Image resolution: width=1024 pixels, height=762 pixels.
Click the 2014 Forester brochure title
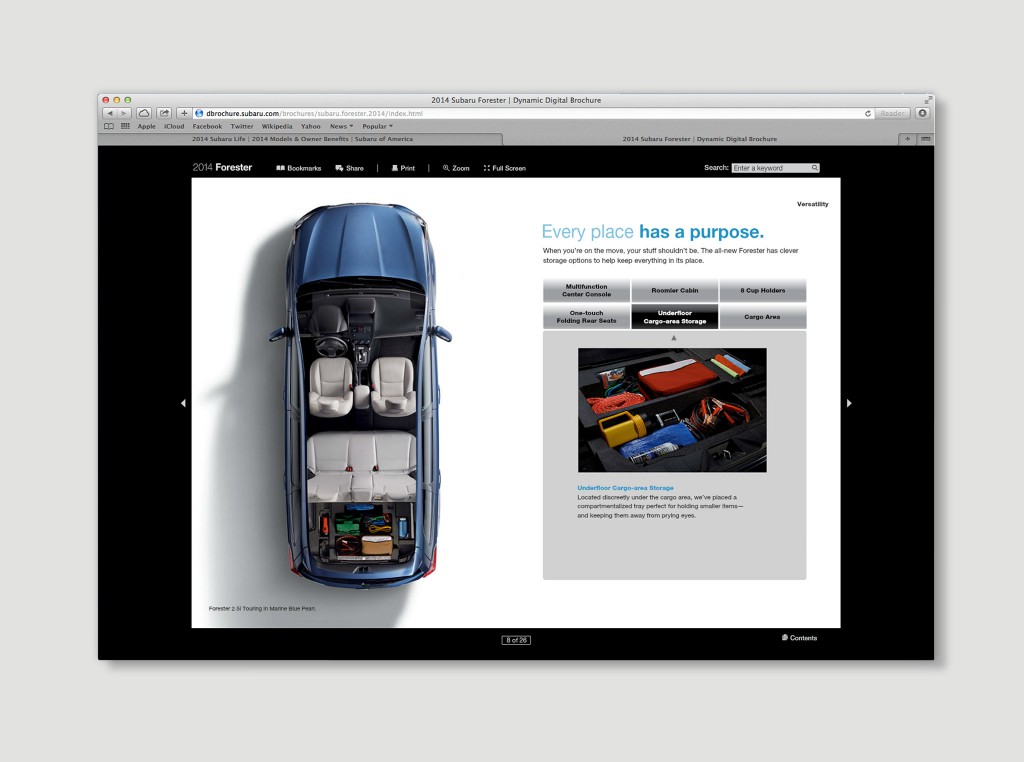[x=222, y=167]
